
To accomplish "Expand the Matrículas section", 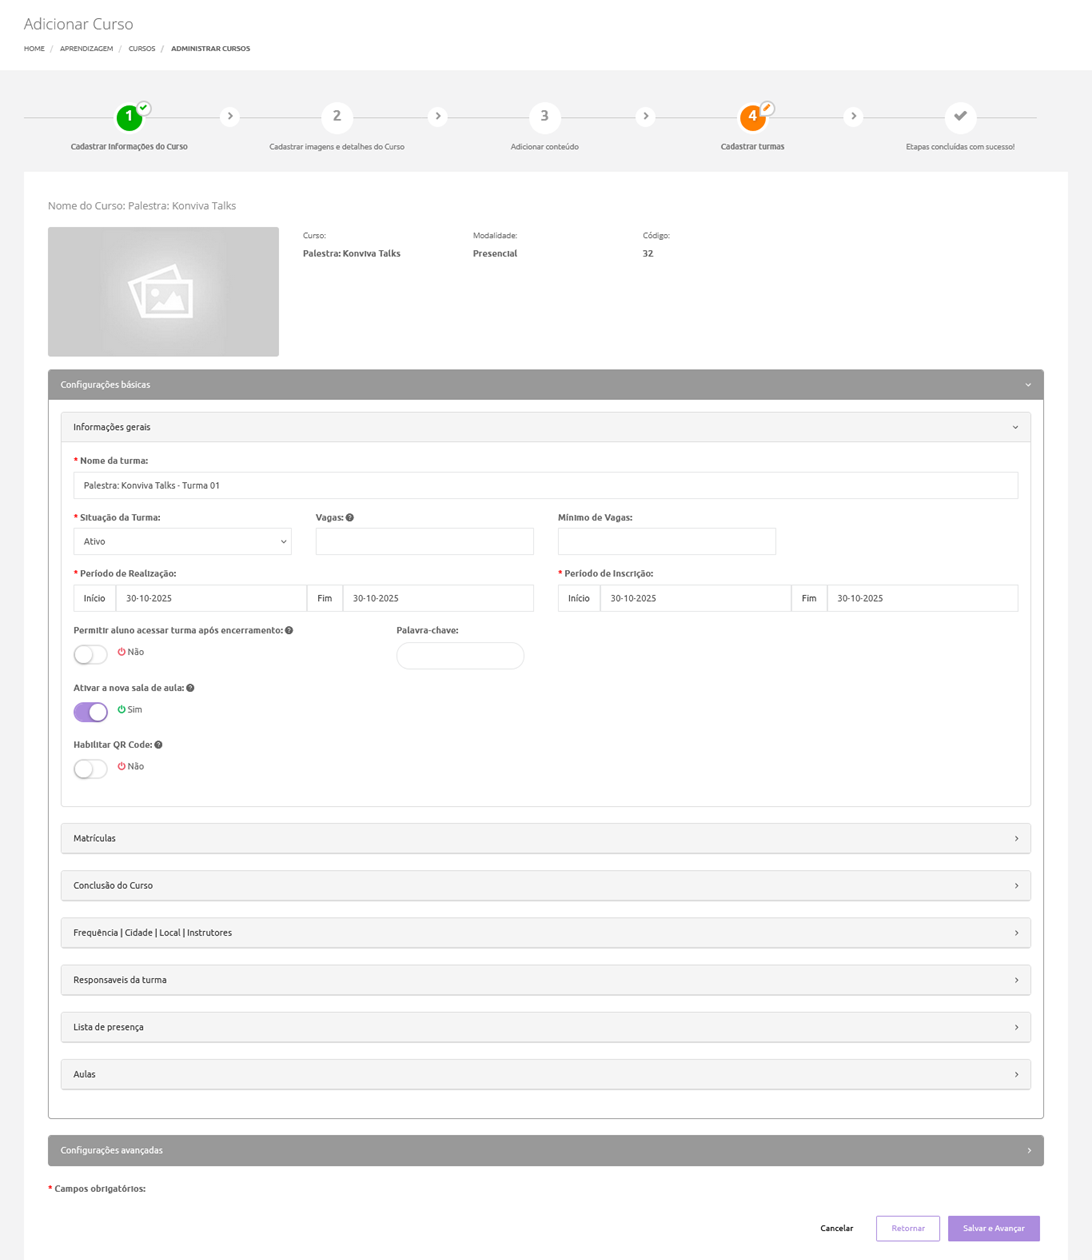I will (x=545, y=838).
